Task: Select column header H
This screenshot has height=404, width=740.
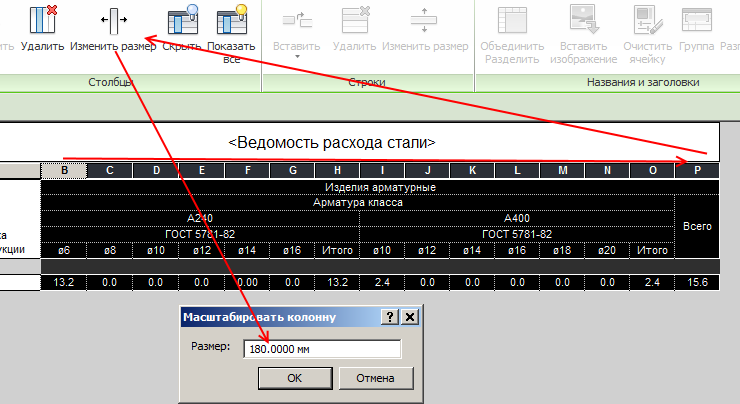Action: pos(337,170)
